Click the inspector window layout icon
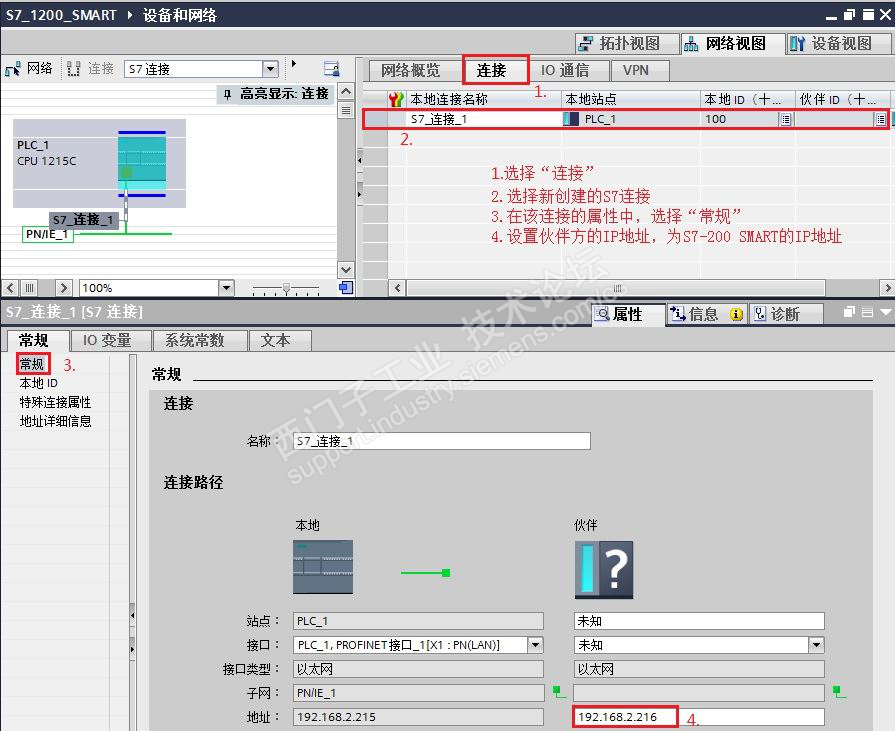 (867, 312)
